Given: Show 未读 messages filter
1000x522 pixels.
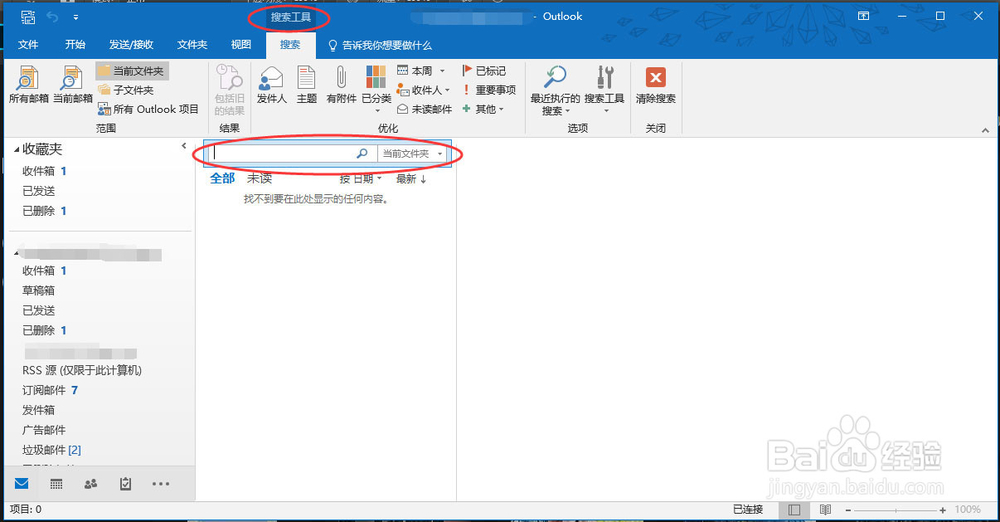Looking at the screenshot, I should coord(260,179).
